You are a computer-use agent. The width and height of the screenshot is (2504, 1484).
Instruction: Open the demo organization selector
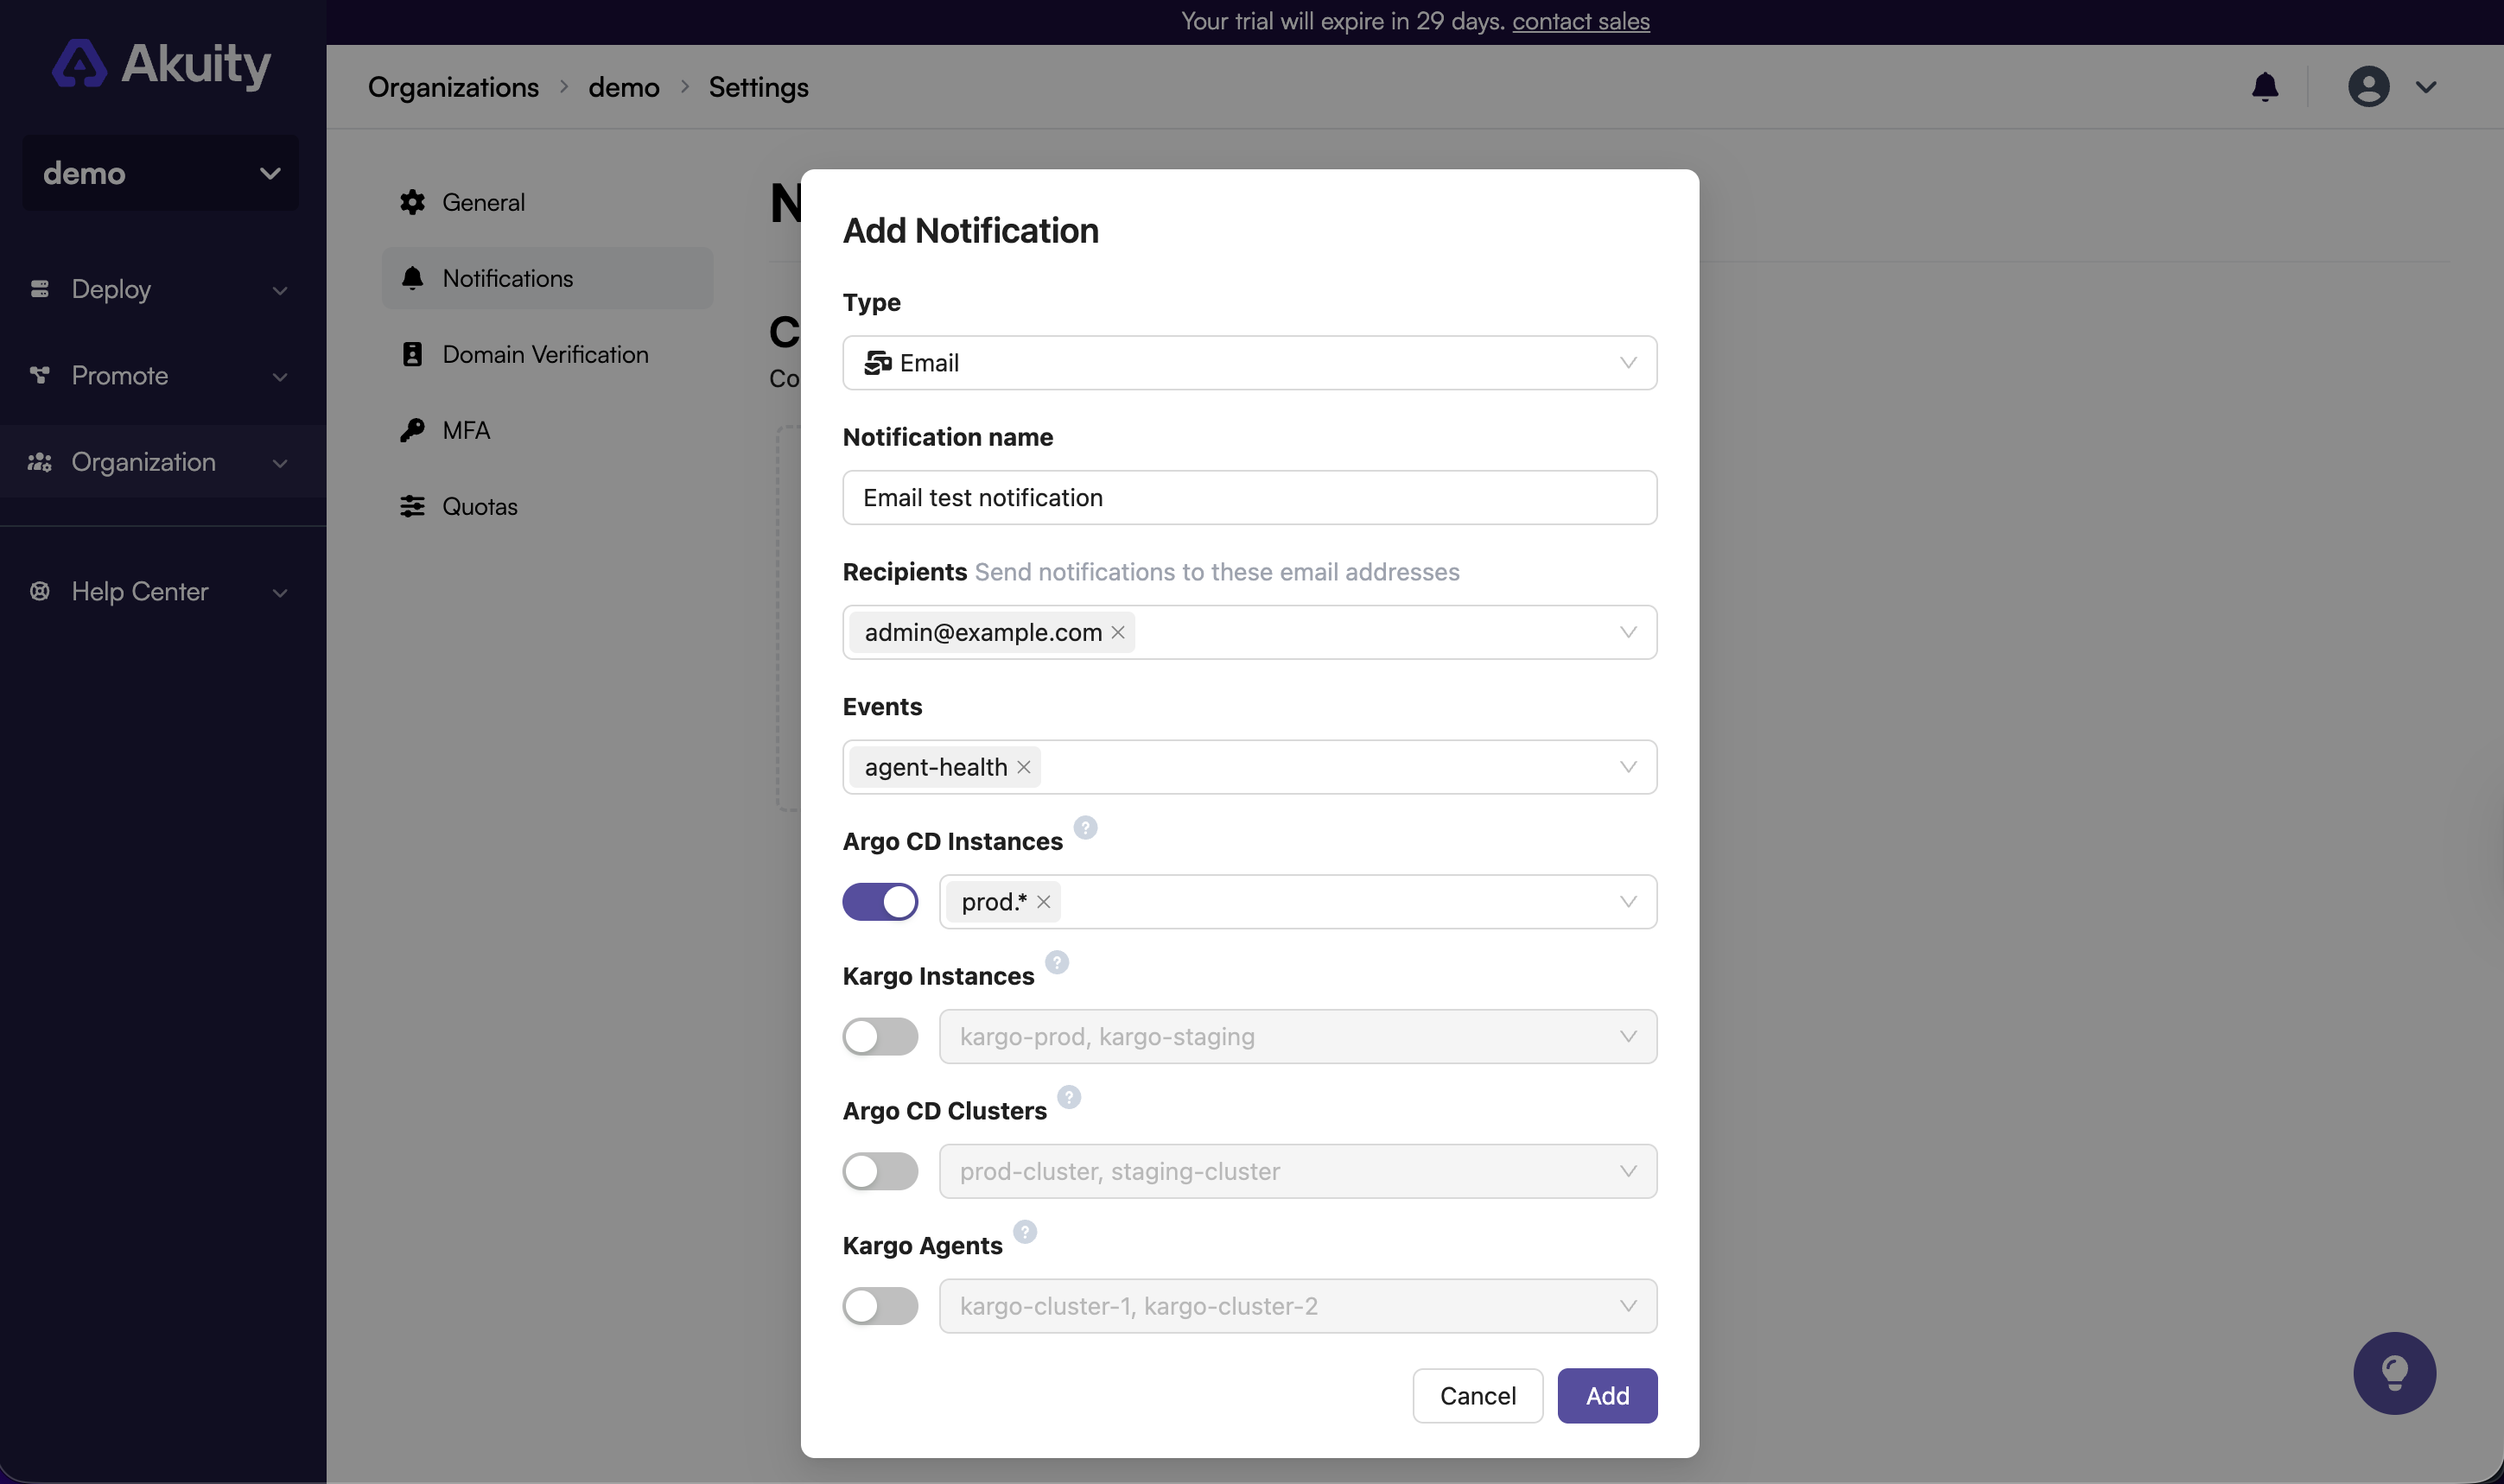click(159, 172)
